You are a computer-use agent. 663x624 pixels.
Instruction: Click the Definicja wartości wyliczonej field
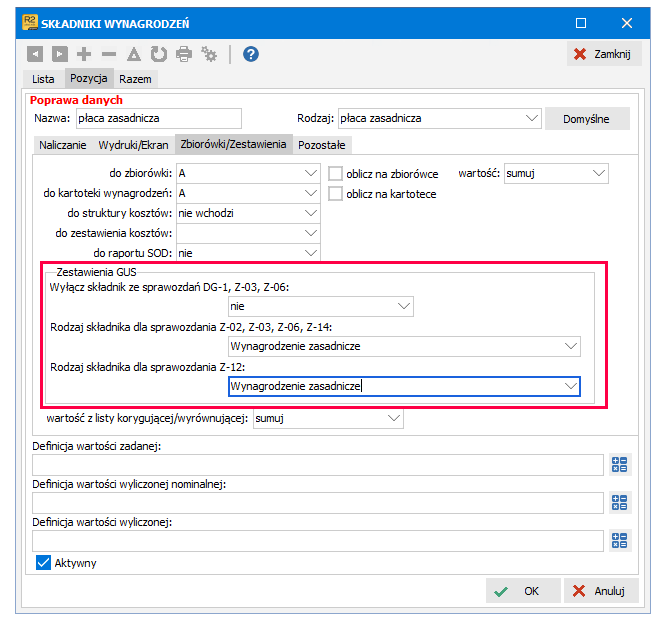coord(318,541)
